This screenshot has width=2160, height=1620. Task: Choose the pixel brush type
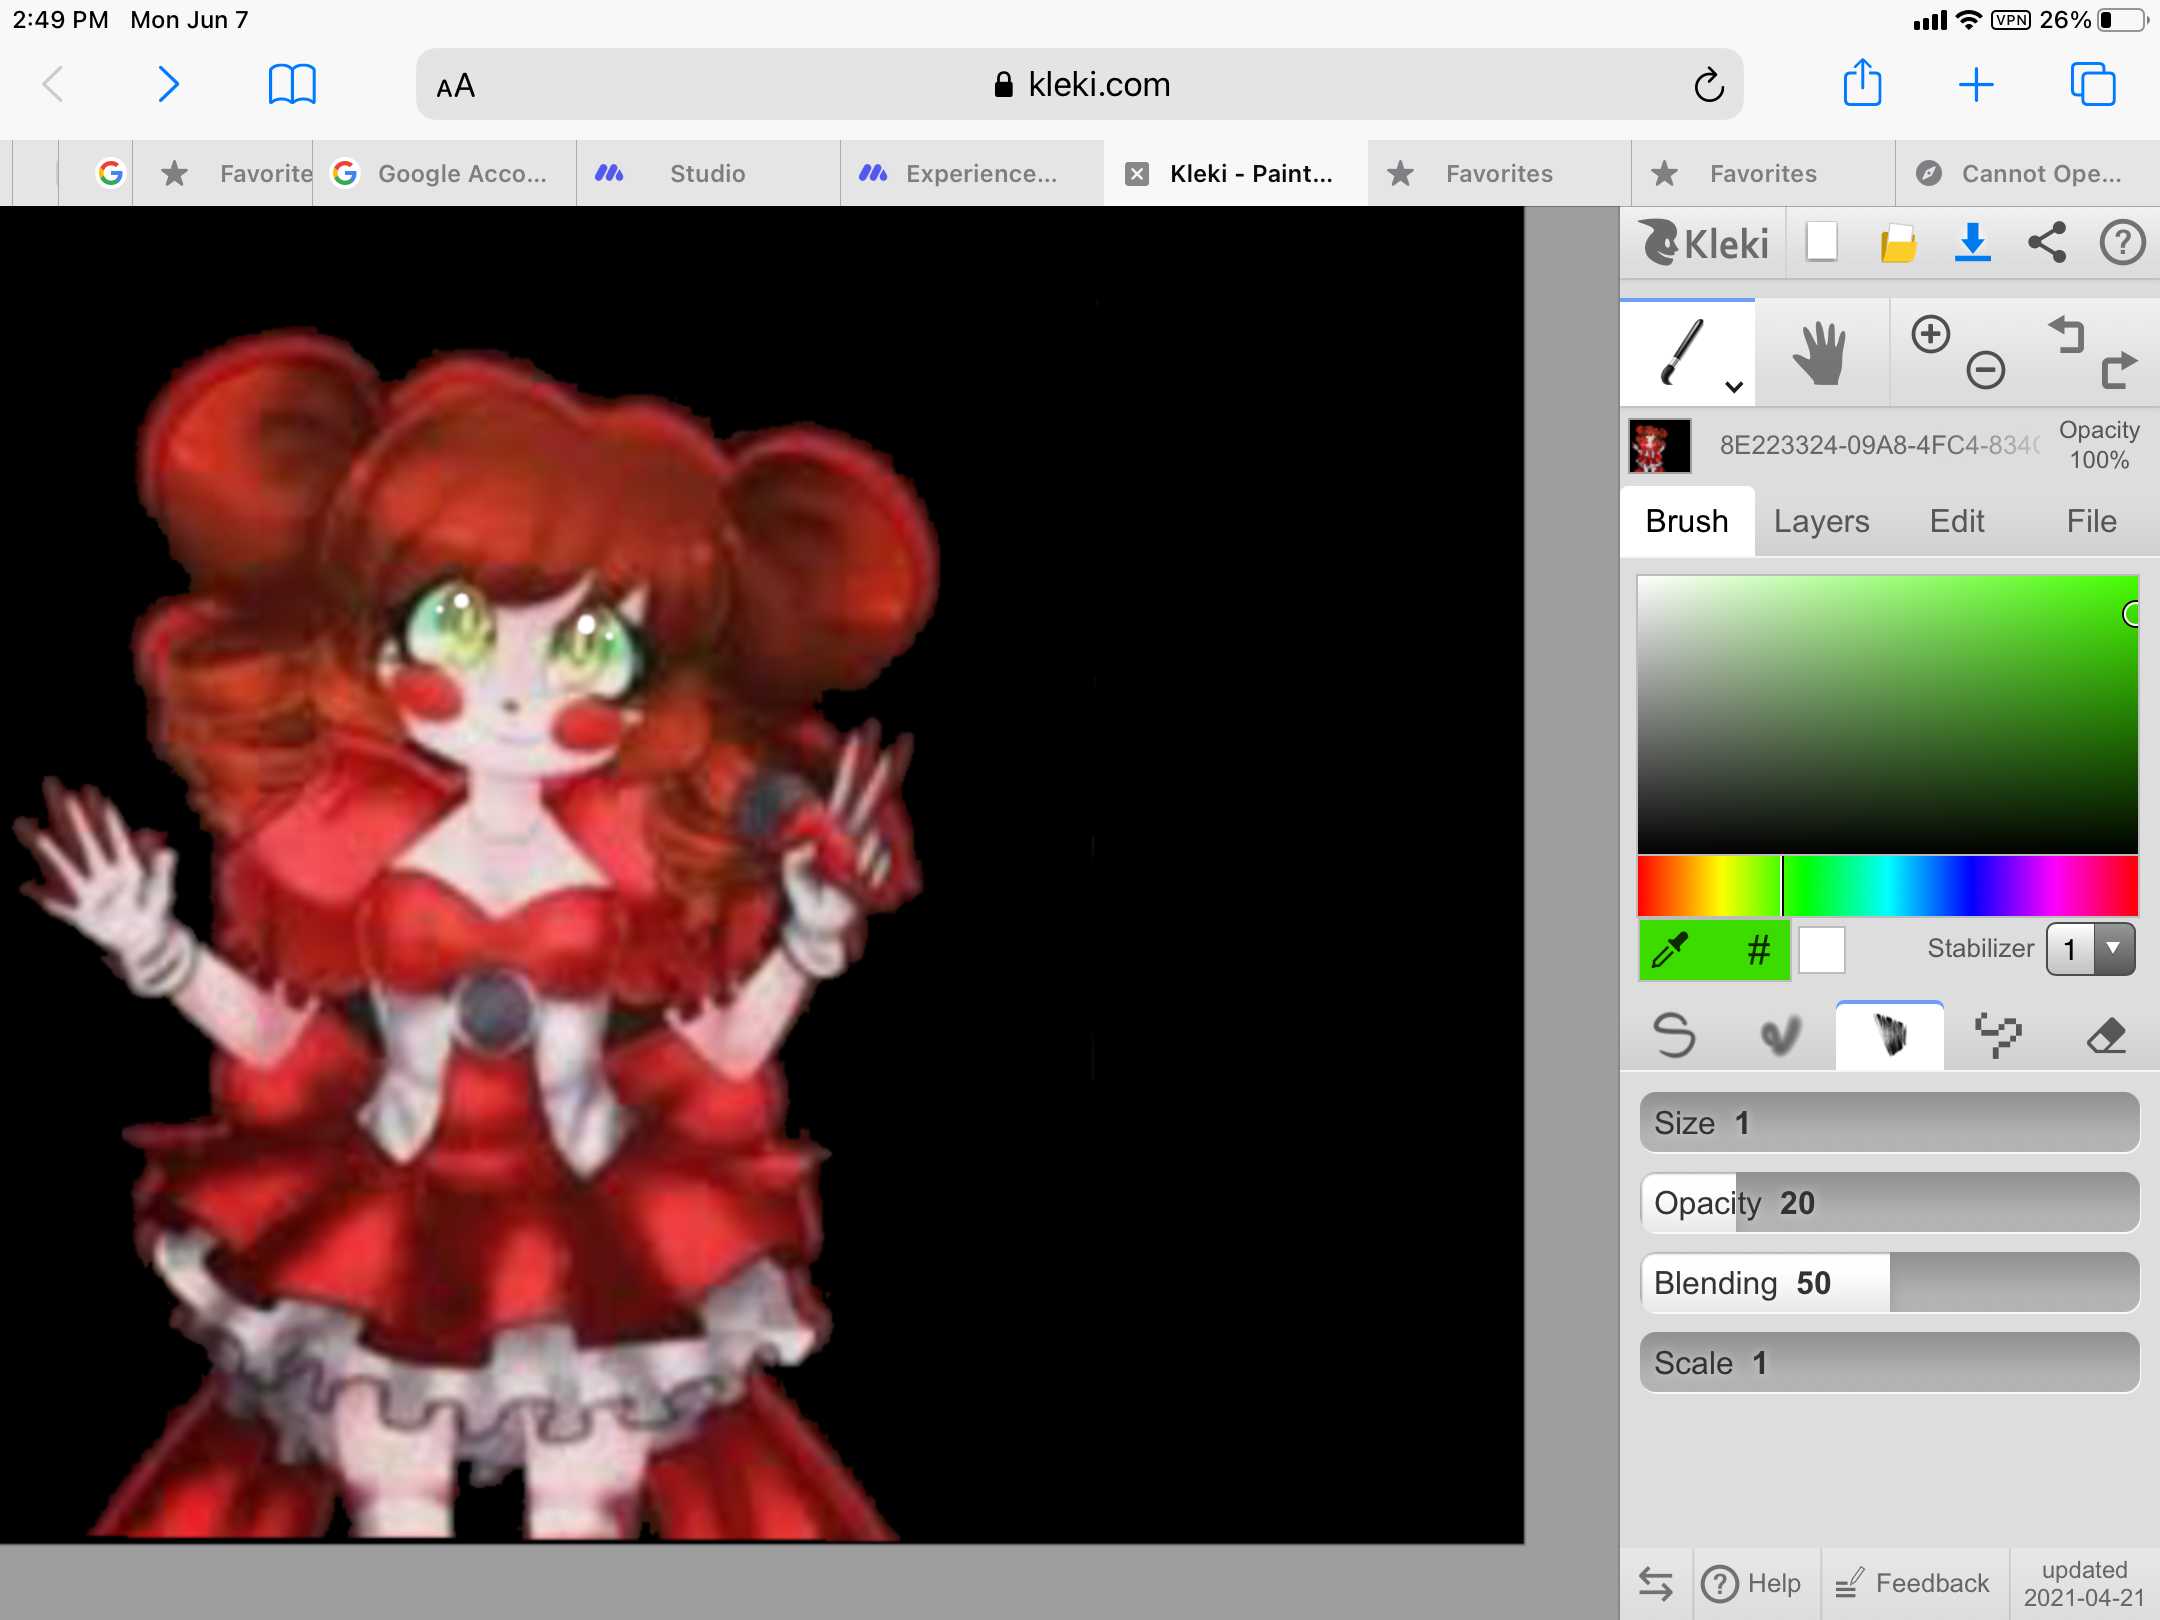(1997, 1036)
